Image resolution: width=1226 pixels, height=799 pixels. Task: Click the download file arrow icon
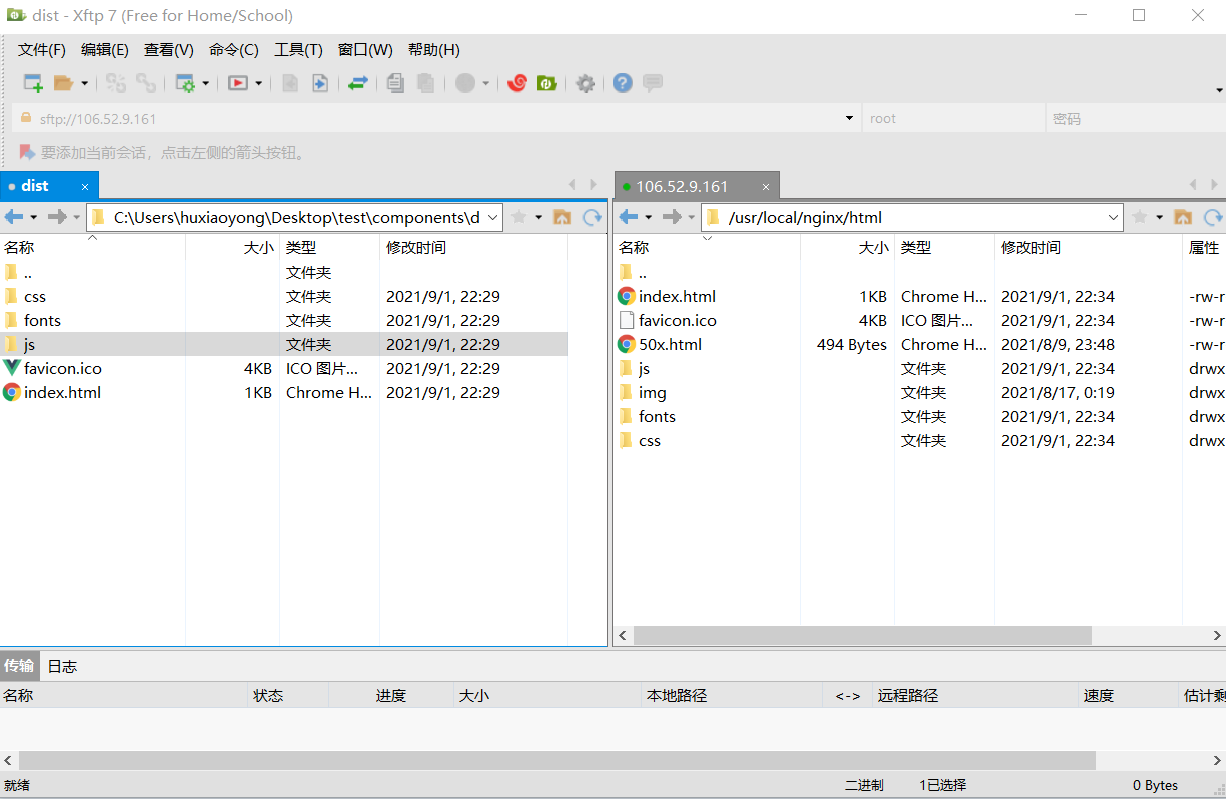(320, 83)
